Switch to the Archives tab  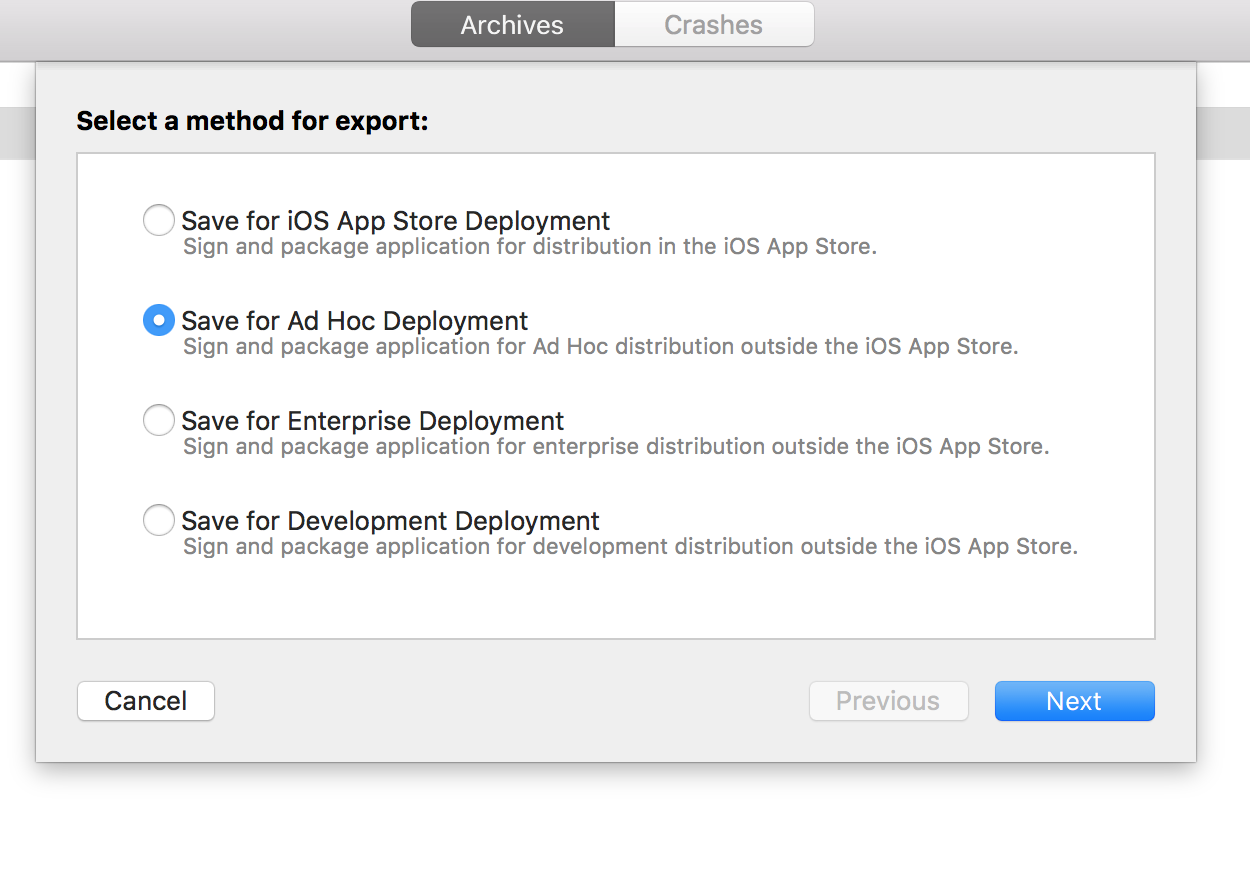(512, 25)
